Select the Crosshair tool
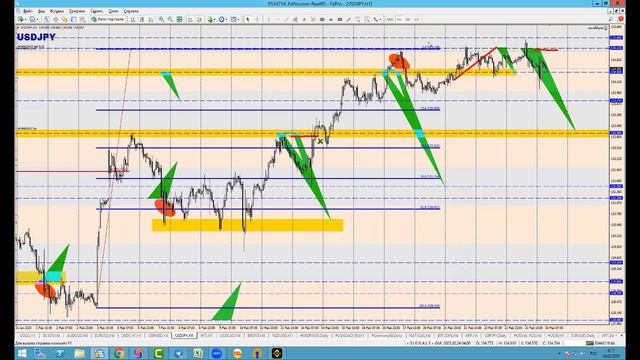The width and height of the screenshot is (640, 360). click(x=257, y=19)
